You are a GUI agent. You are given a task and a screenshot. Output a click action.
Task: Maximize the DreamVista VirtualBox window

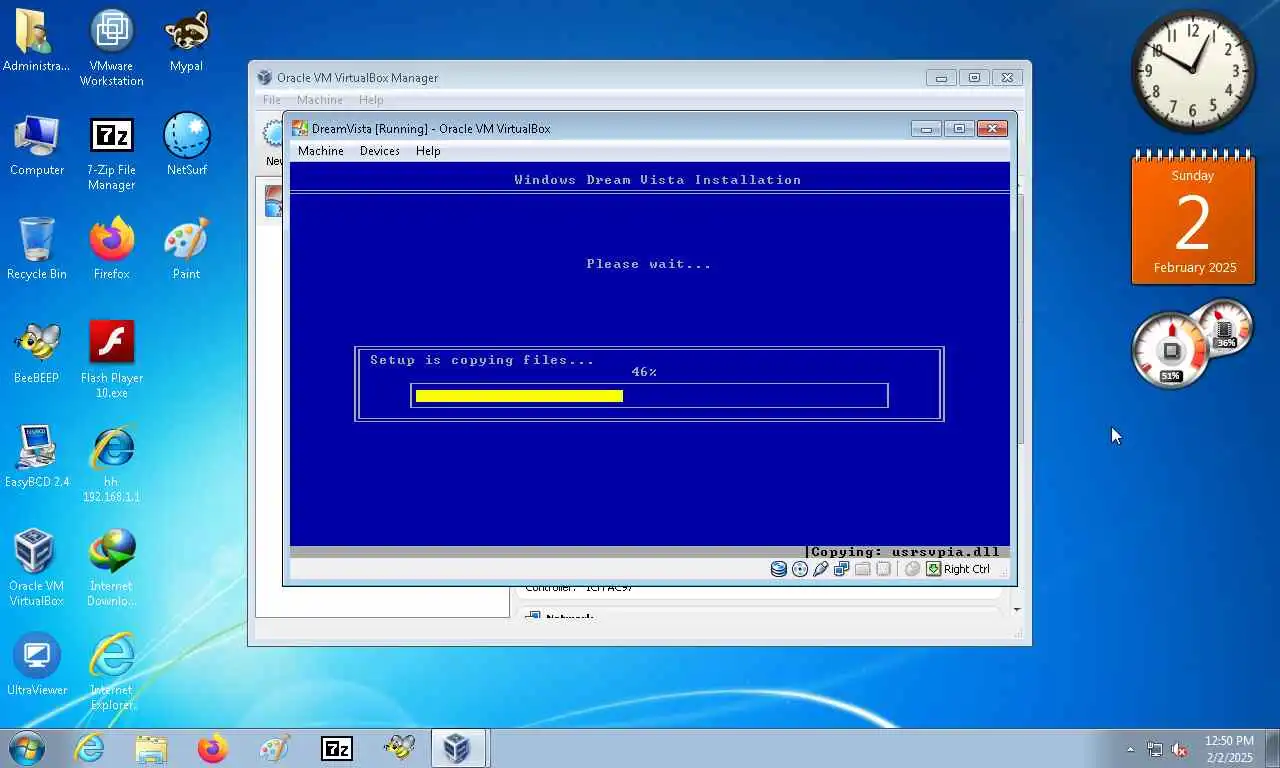point(959,129)
